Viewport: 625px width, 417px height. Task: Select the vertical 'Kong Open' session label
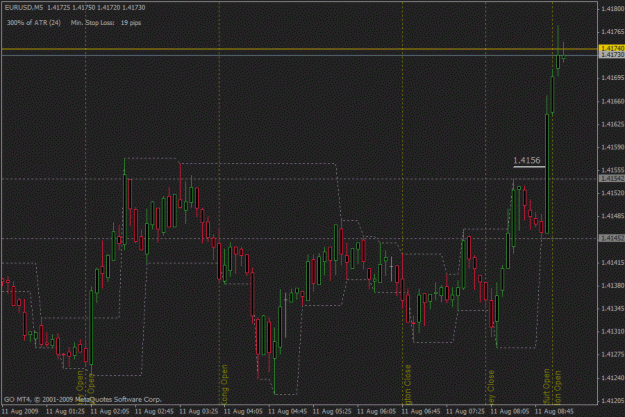(x=224, y=384)
